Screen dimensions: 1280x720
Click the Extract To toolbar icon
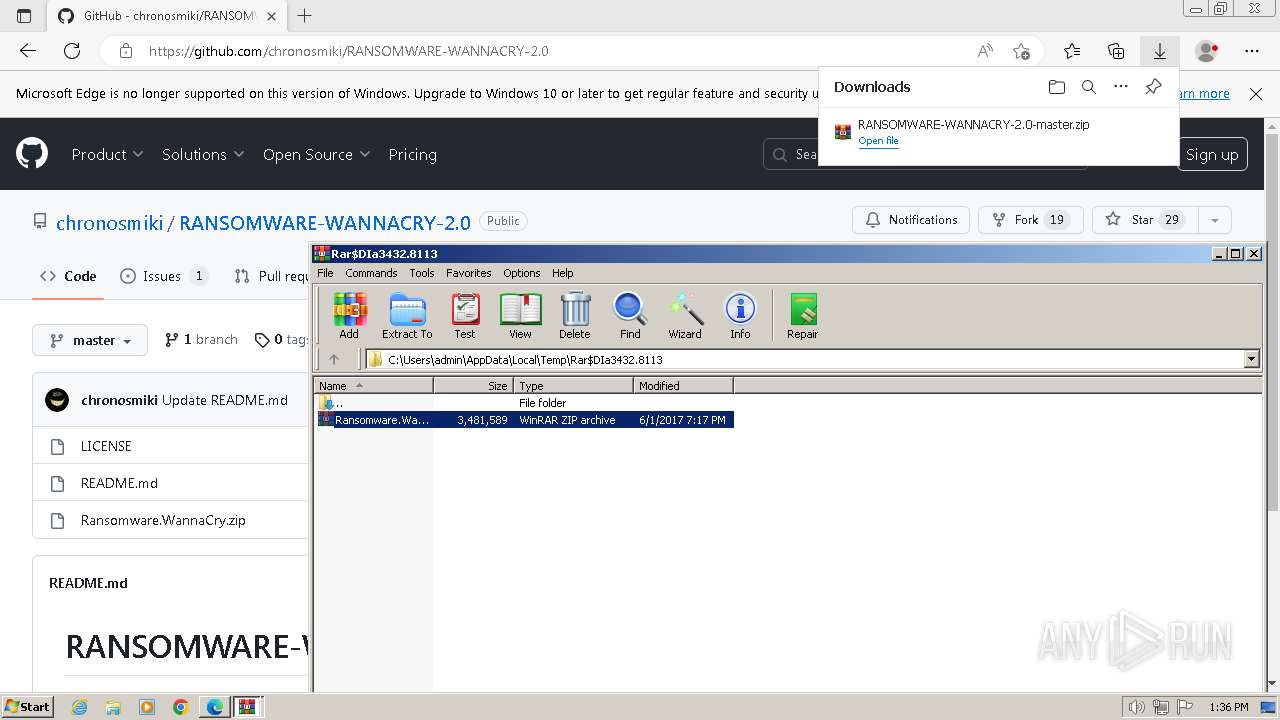pos(407,316)
